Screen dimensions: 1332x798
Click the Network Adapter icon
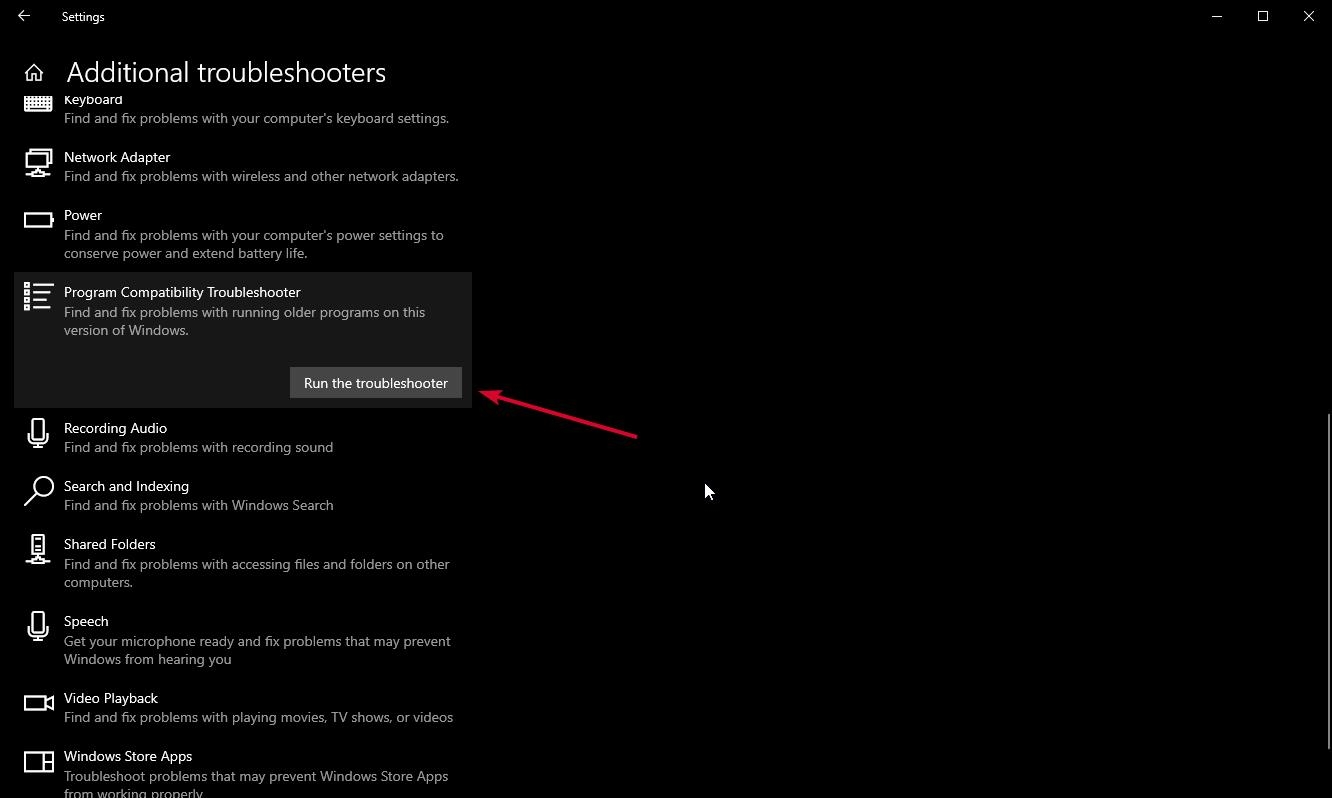pyautogui.click(x=38, y=163)
